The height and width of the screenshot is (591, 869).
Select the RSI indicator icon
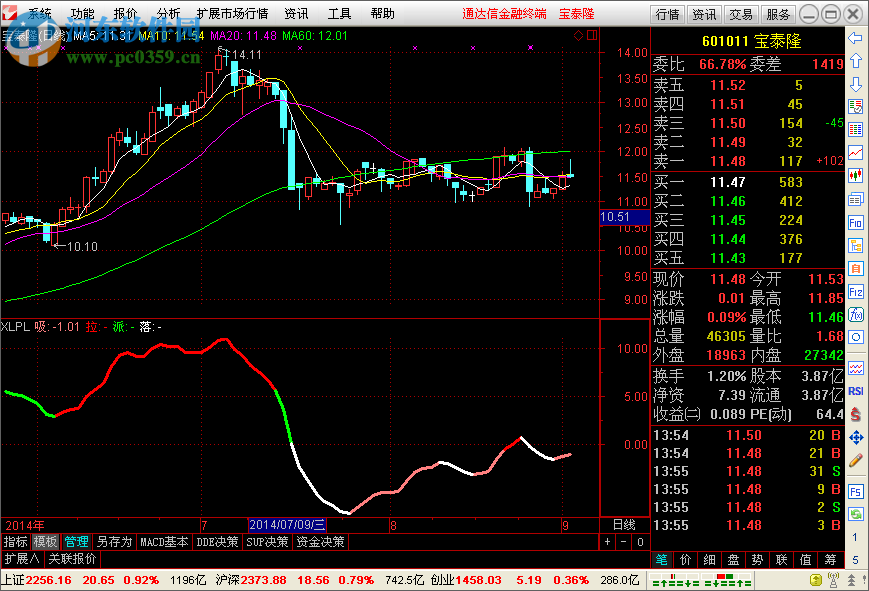click(x=855, y=391)
